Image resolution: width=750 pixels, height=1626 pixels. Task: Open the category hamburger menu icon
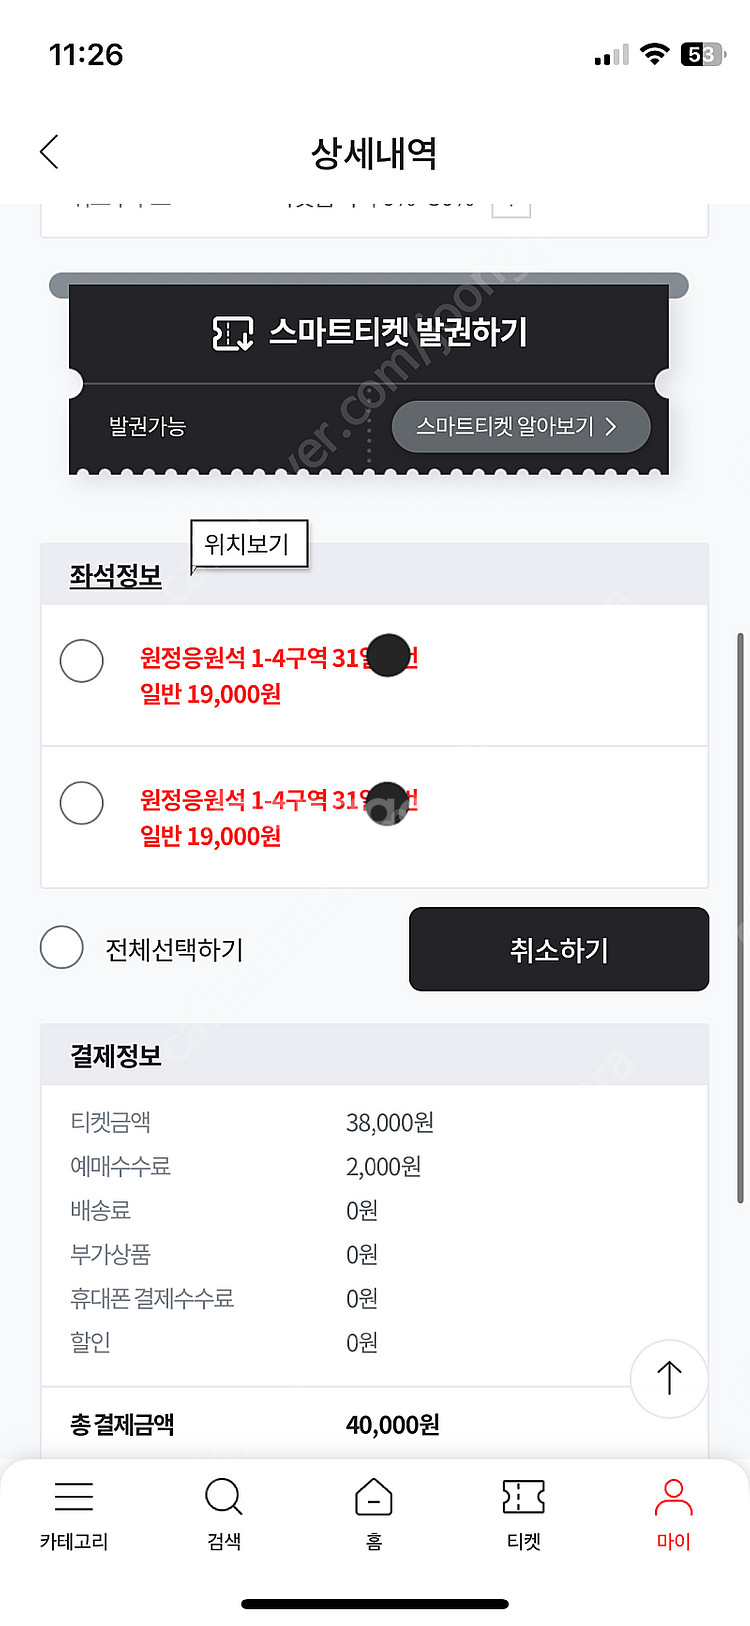click(x=74, y=1496)
